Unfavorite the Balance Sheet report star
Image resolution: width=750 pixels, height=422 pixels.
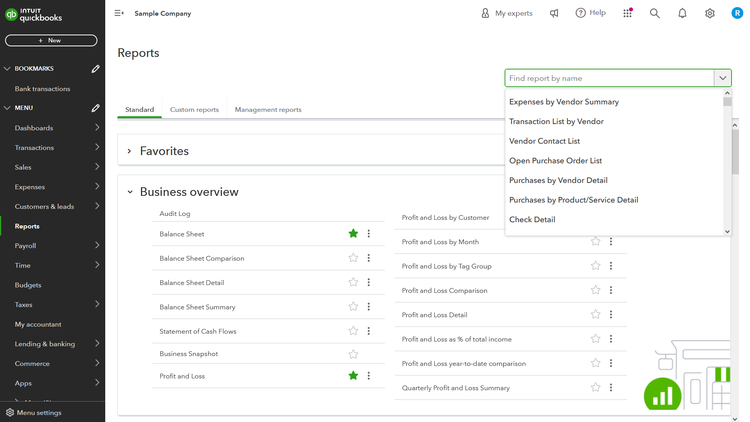click(x=353, y=233)
